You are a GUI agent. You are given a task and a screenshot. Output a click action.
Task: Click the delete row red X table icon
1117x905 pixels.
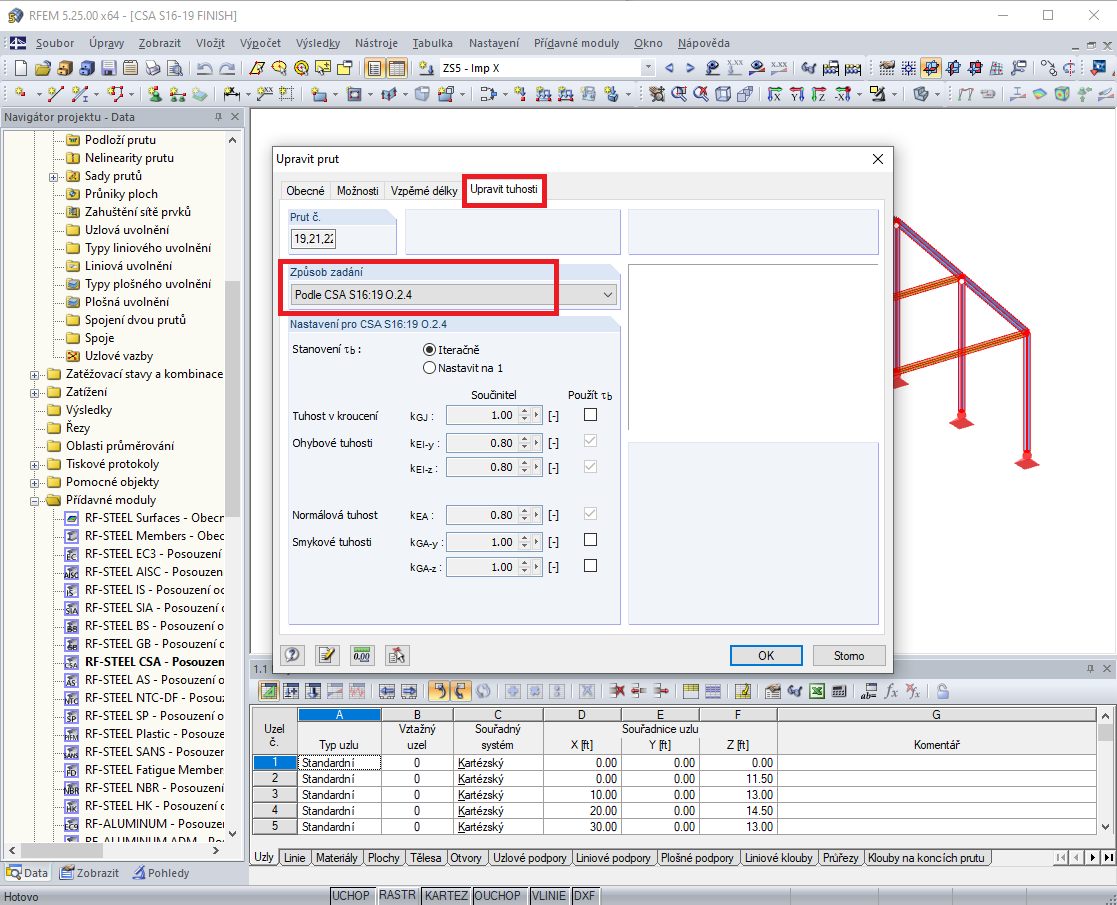(617, 691)
